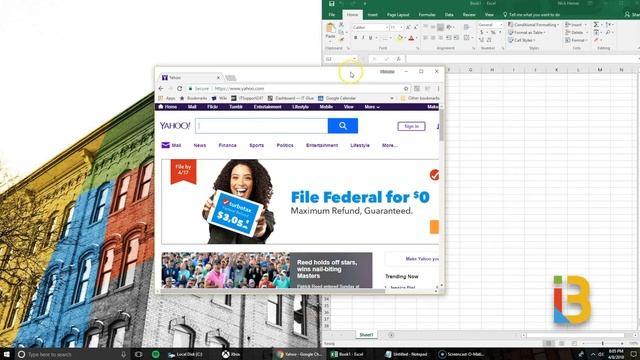The height and width of the screenshot is (360, 640).
Task: Bookmark this page with star icon
Action: (406, 89)
